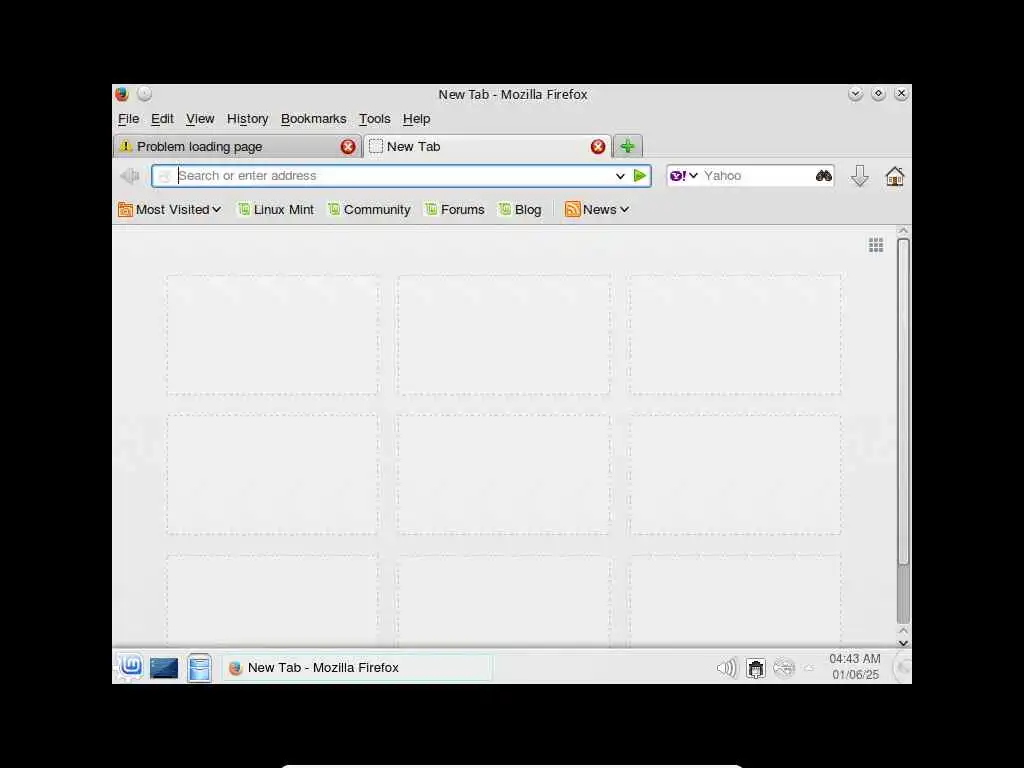
Task: Go to the Home page icon
Action: (x=894, y=176)
